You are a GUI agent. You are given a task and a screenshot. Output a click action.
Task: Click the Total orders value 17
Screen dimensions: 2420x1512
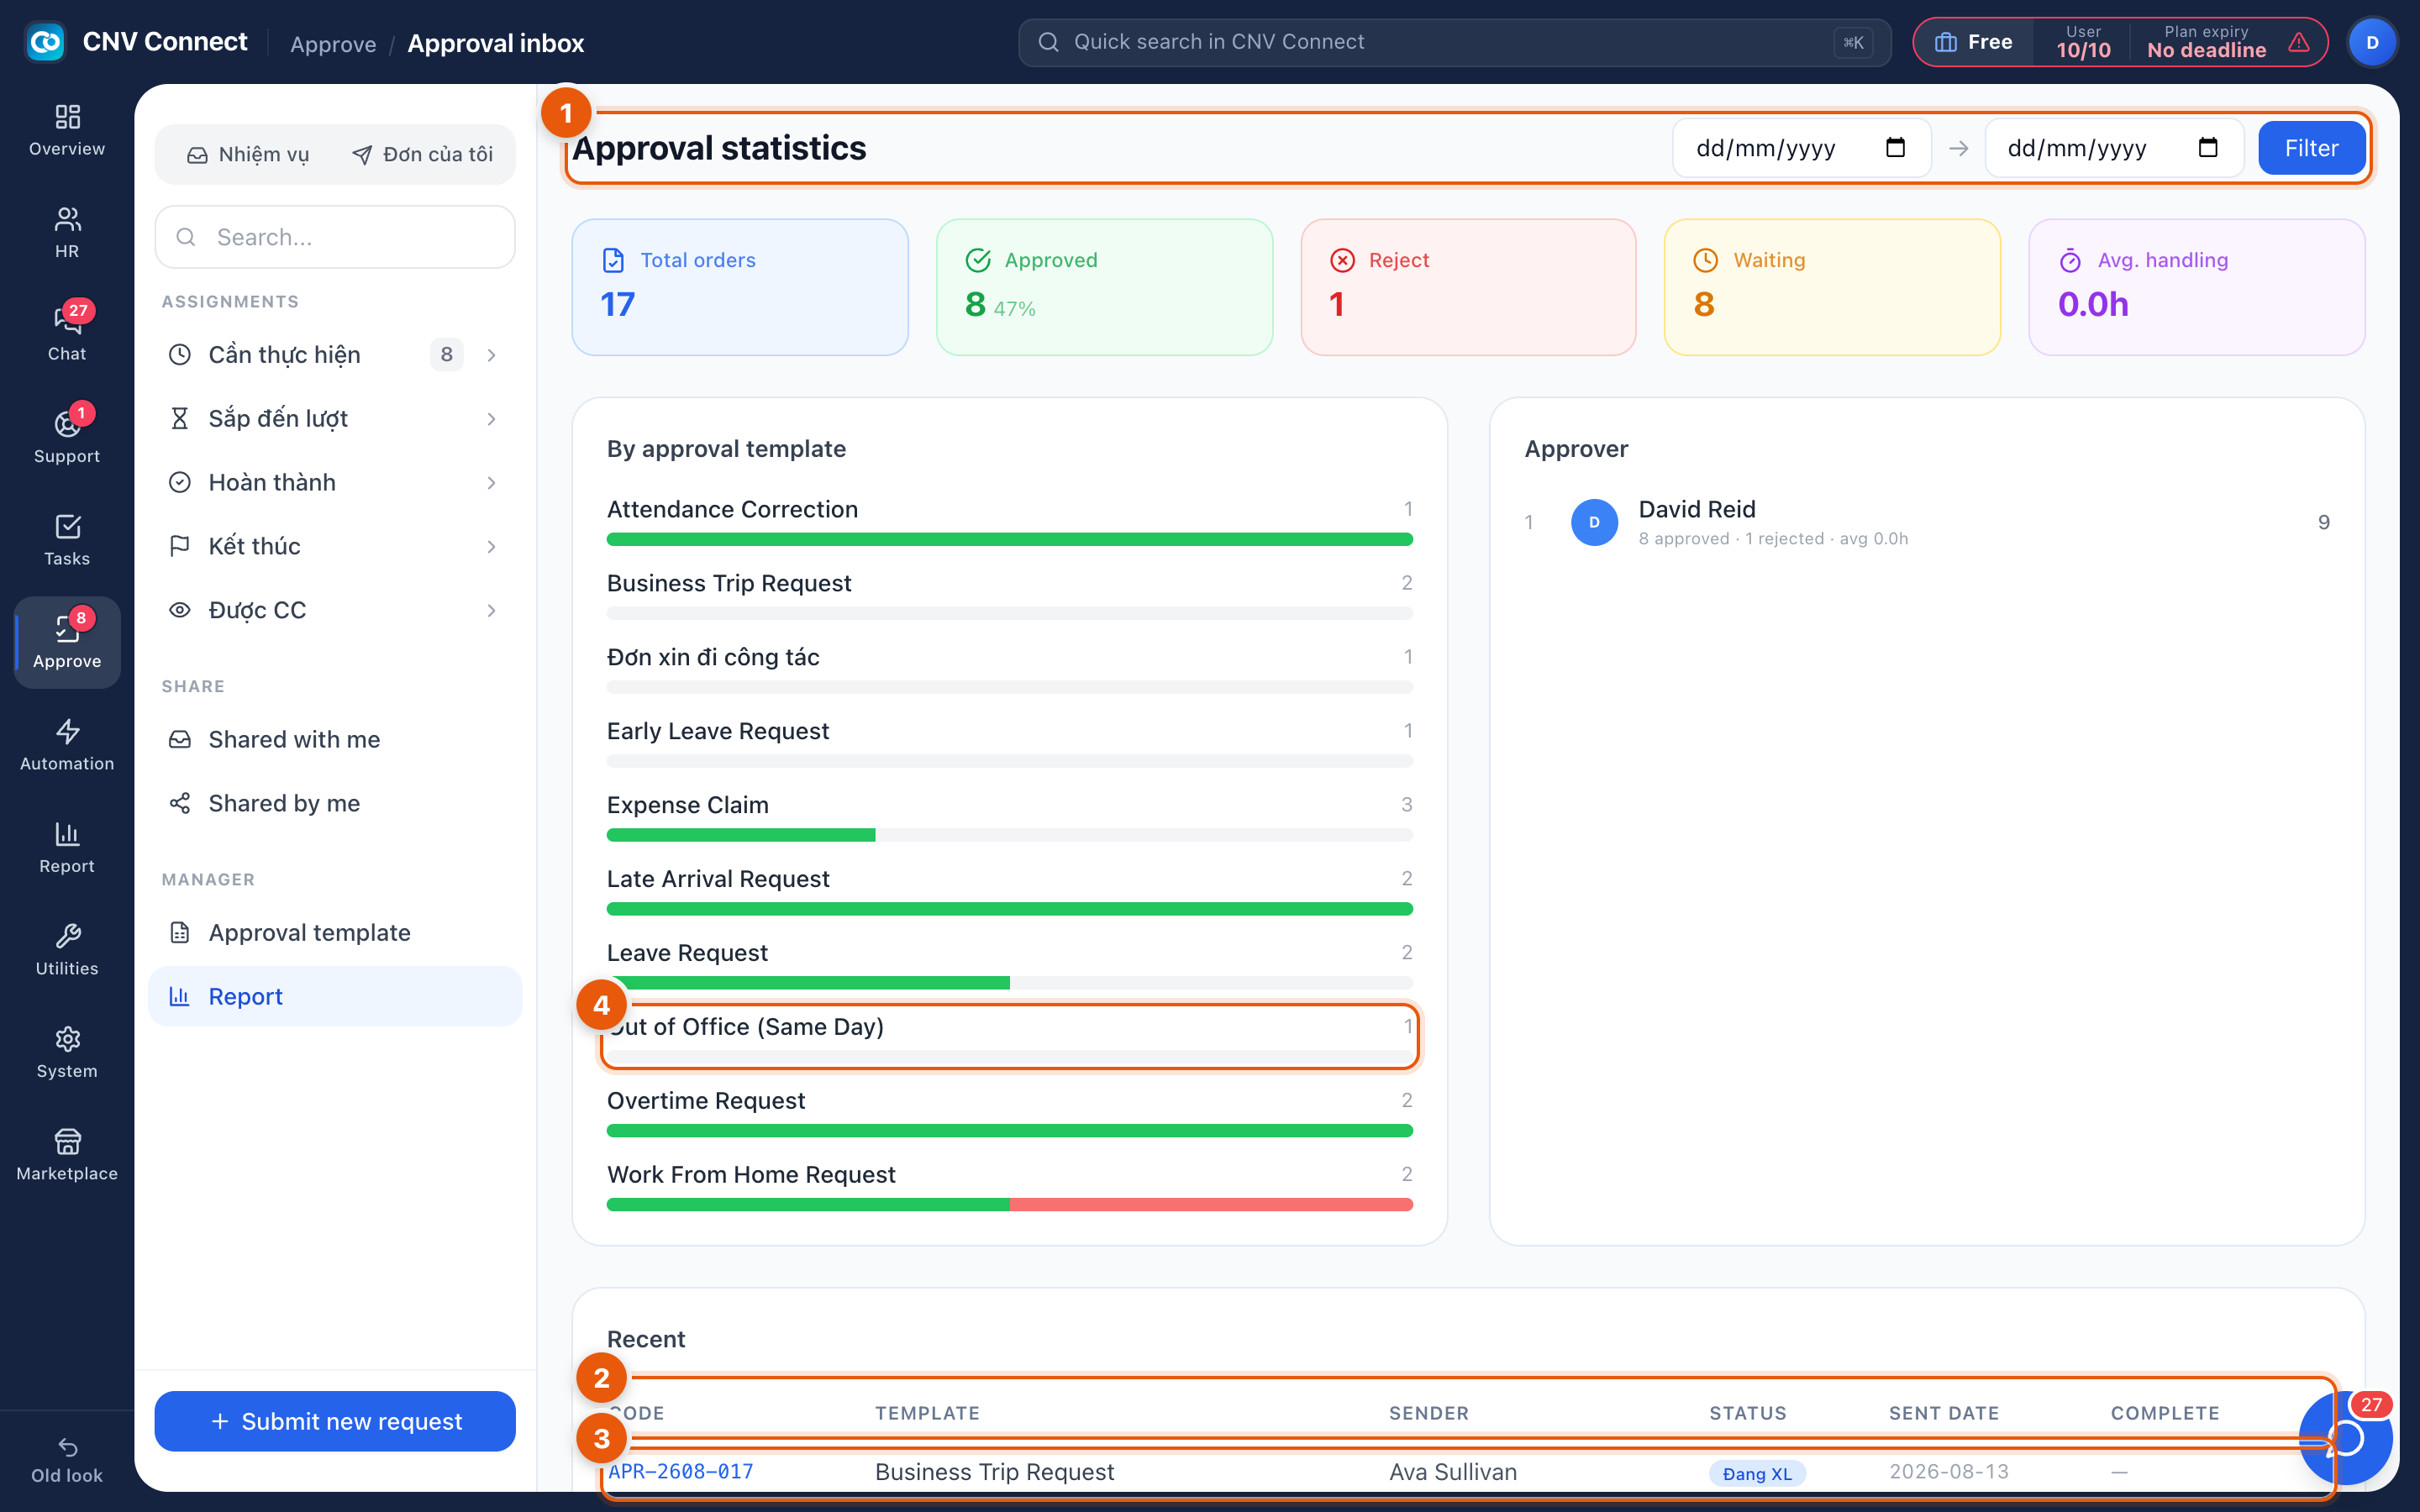617,304
